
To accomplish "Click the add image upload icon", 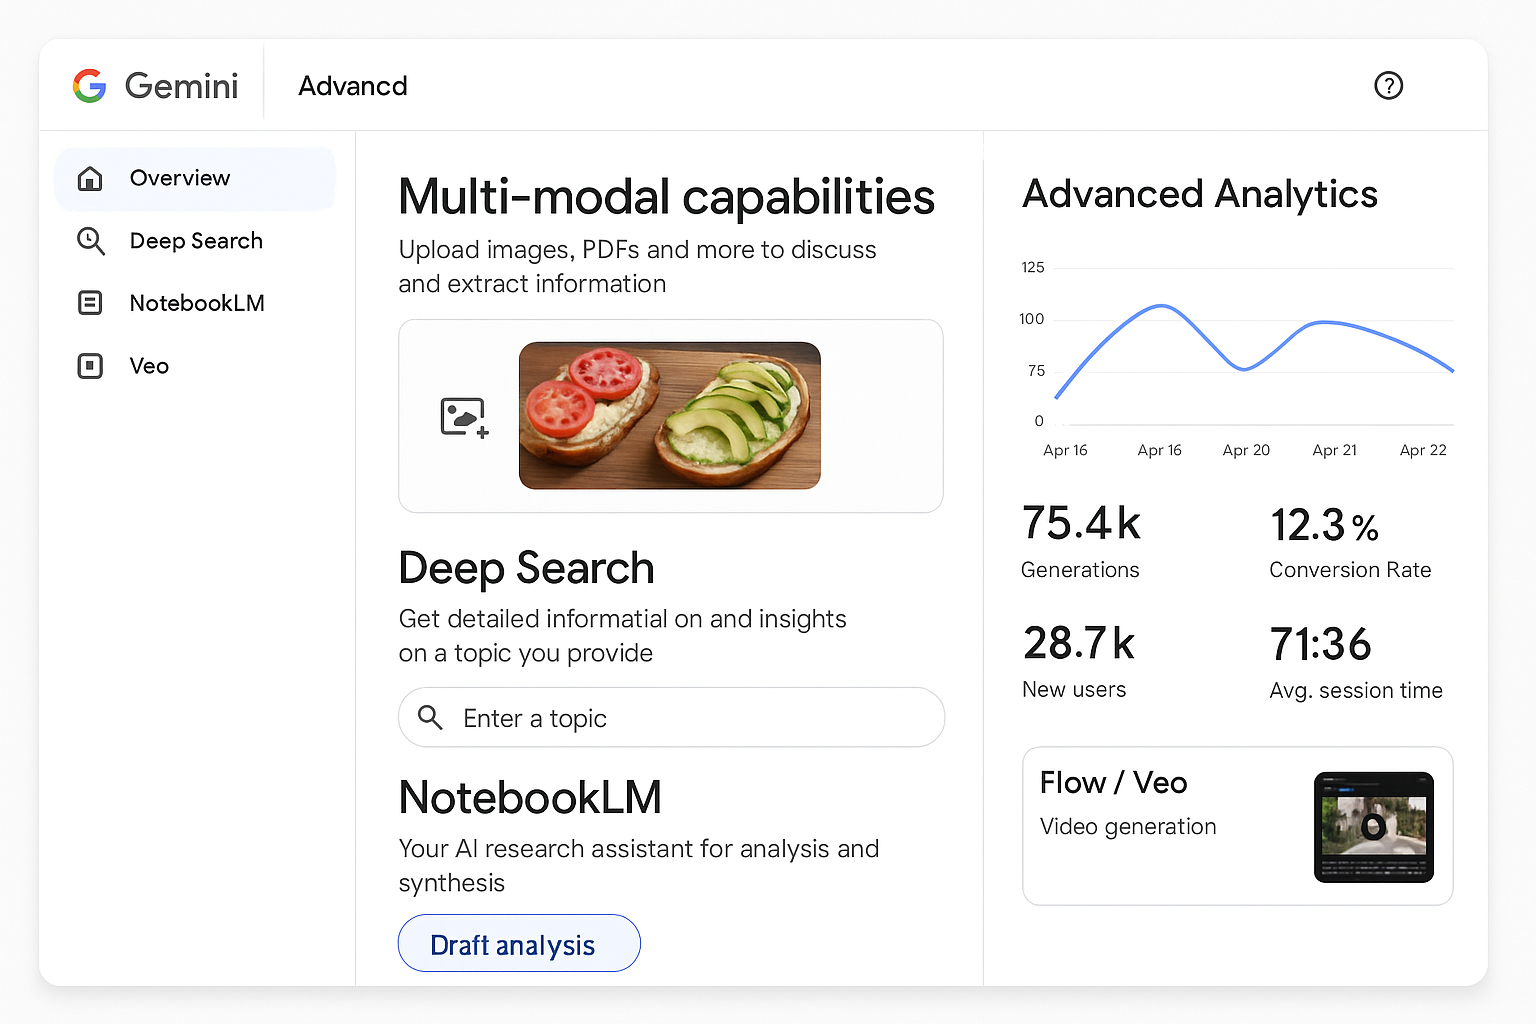I will point(464,417).
